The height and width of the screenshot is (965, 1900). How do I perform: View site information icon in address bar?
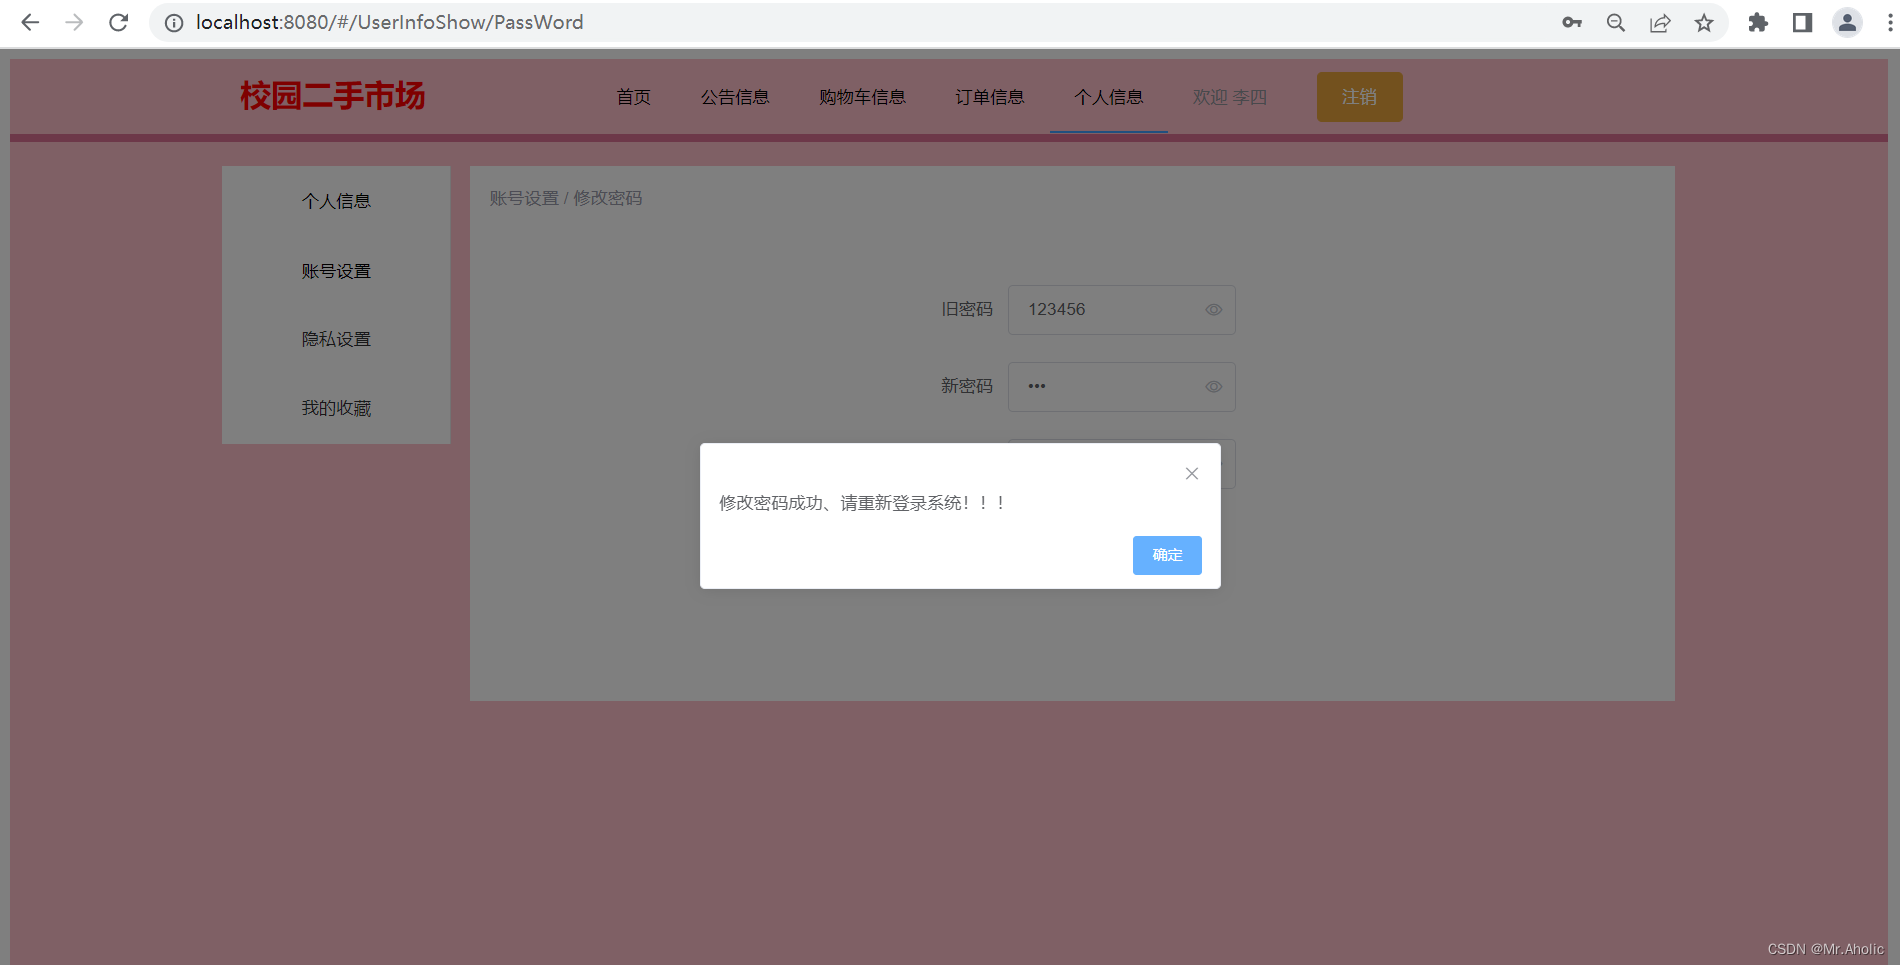[174, 22]
